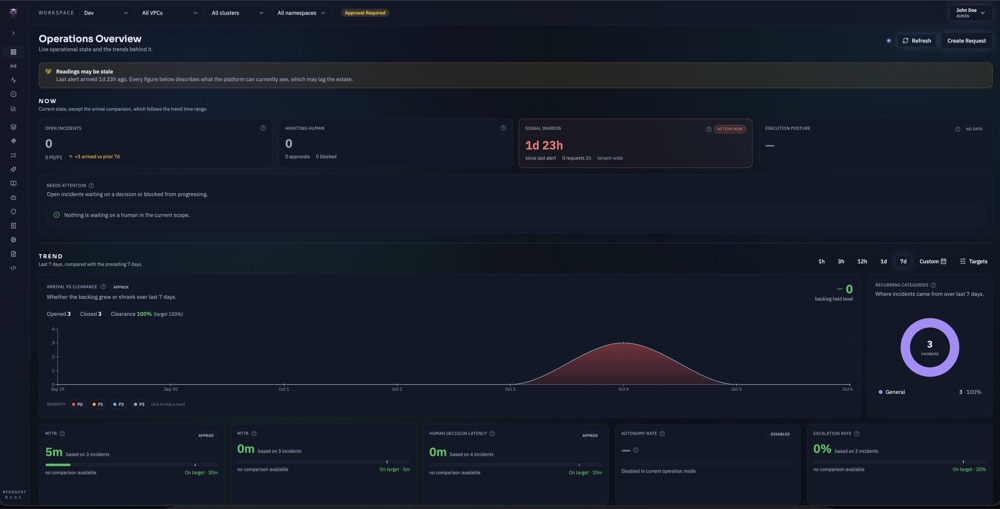The height and width of the screenshot is (509, 1000).
Task: Open the Dev workspace dropdown
Action: coord(106,13)
